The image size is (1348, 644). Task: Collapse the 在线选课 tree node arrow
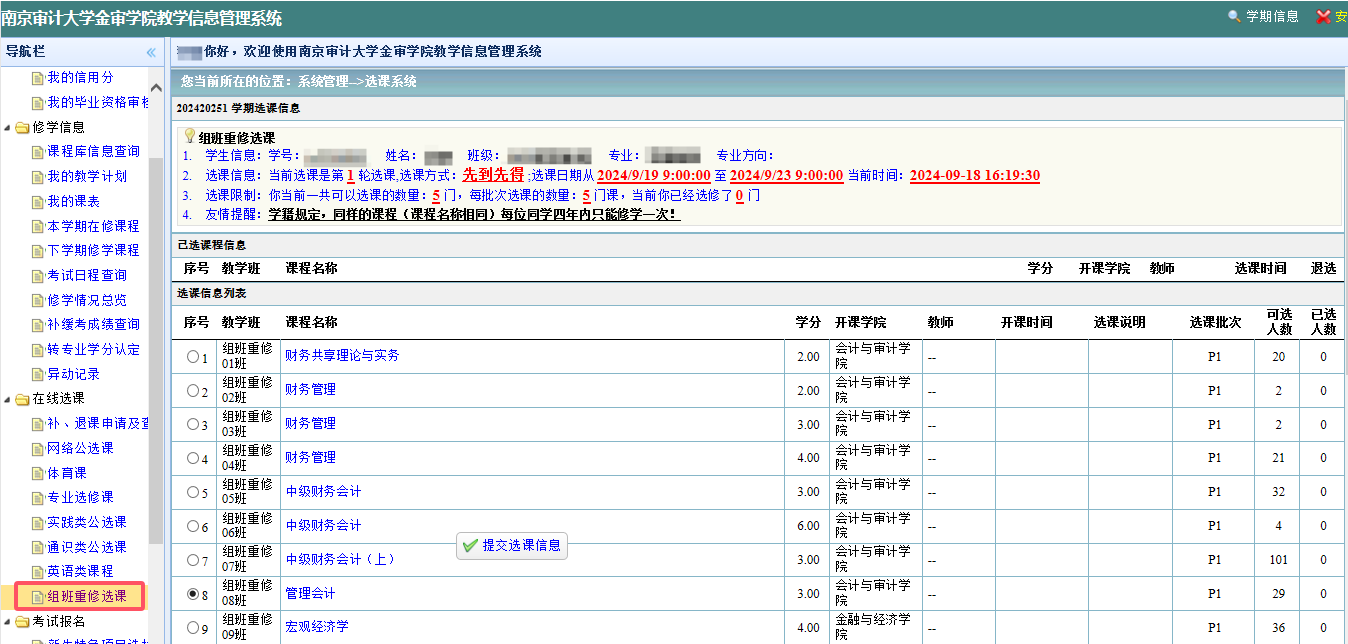(8, 399)
